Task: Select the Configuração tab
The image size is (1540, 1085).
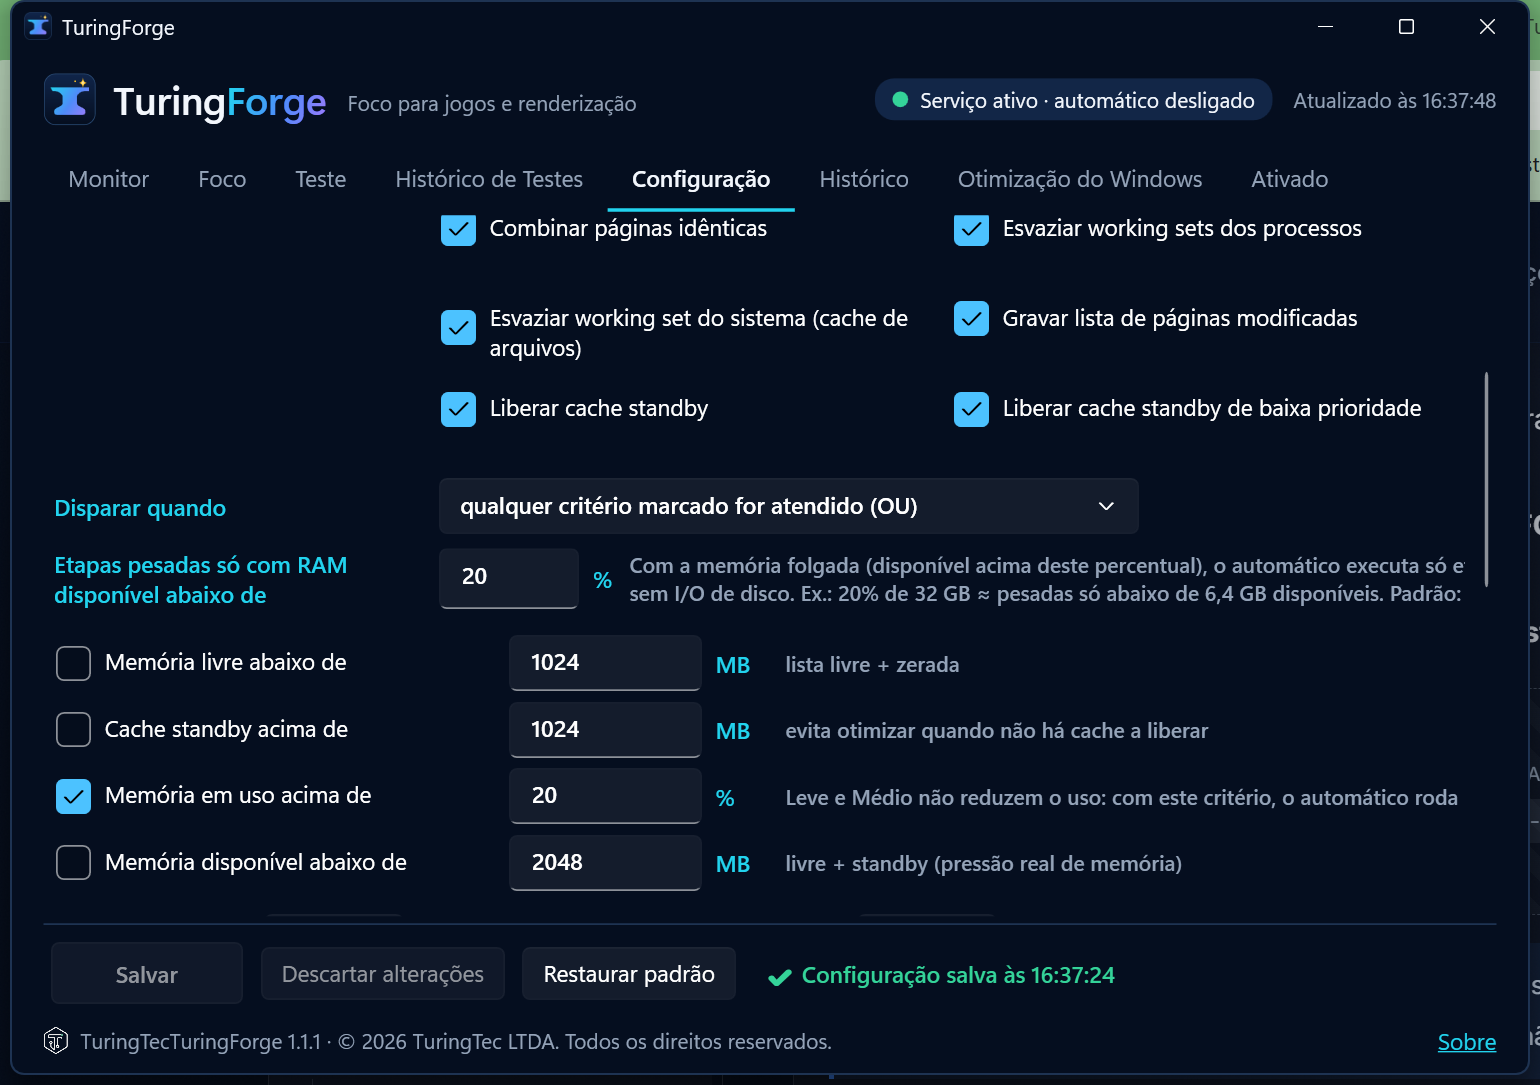Action: coord(701,179)
